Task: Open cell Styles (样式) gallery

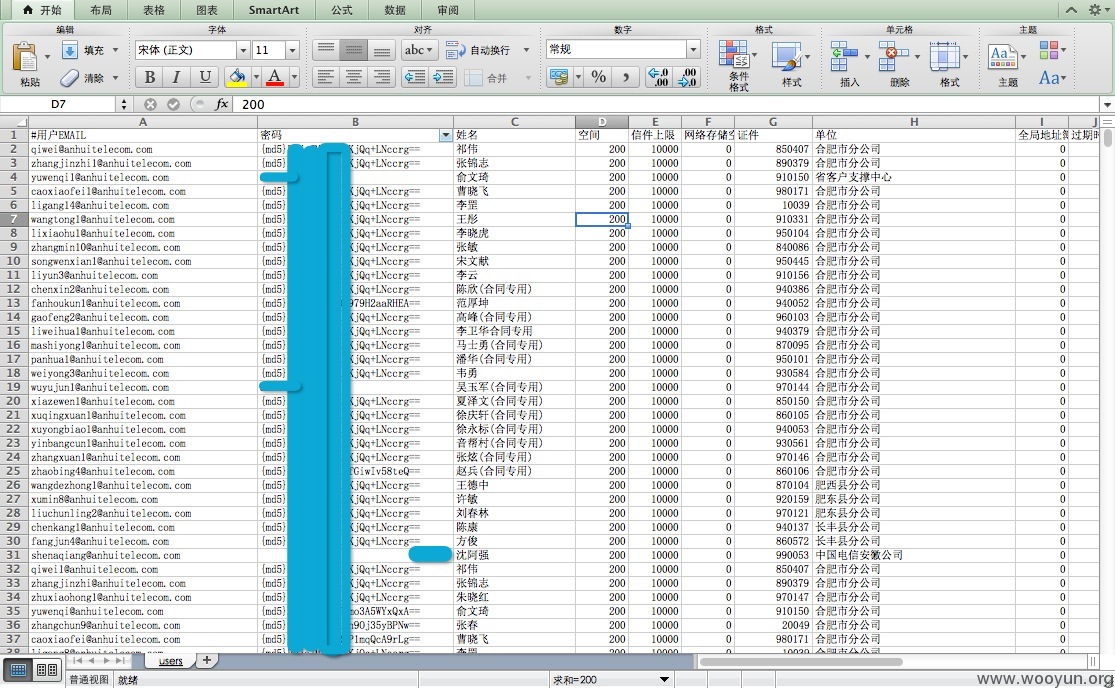Action: coord(786,57)
